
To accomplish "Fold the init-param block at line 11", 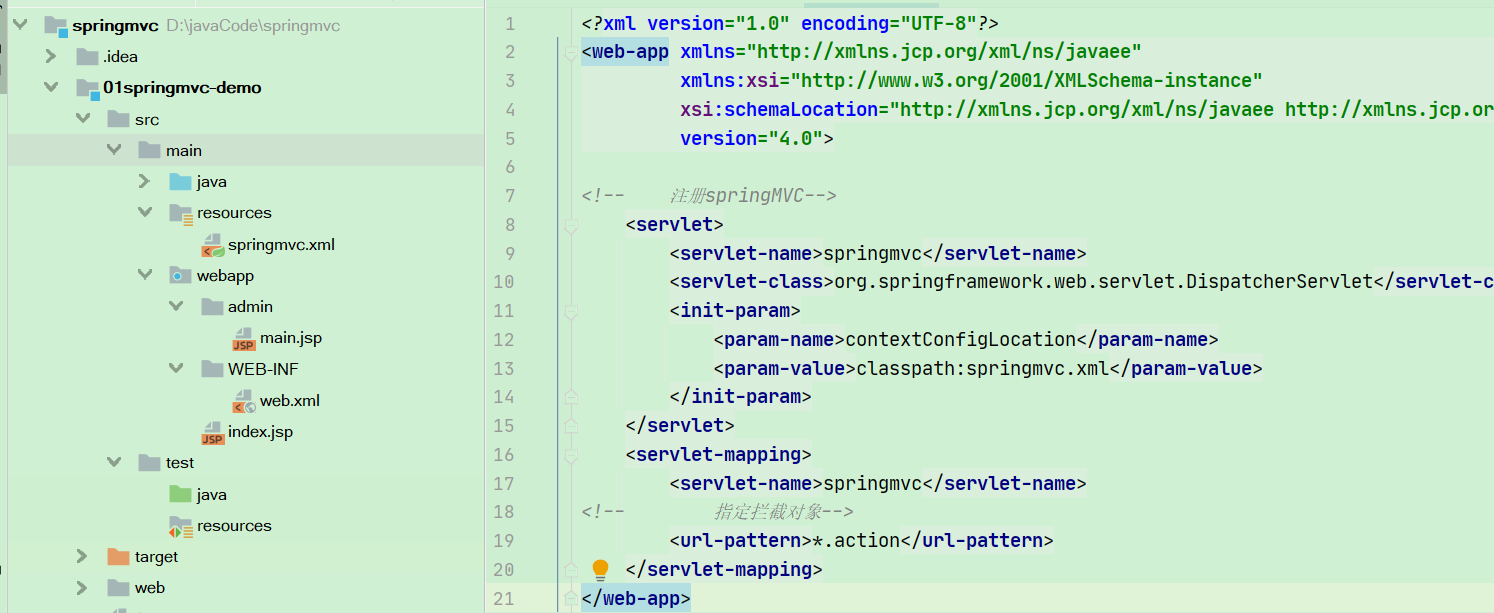I will tap(571, 311).
